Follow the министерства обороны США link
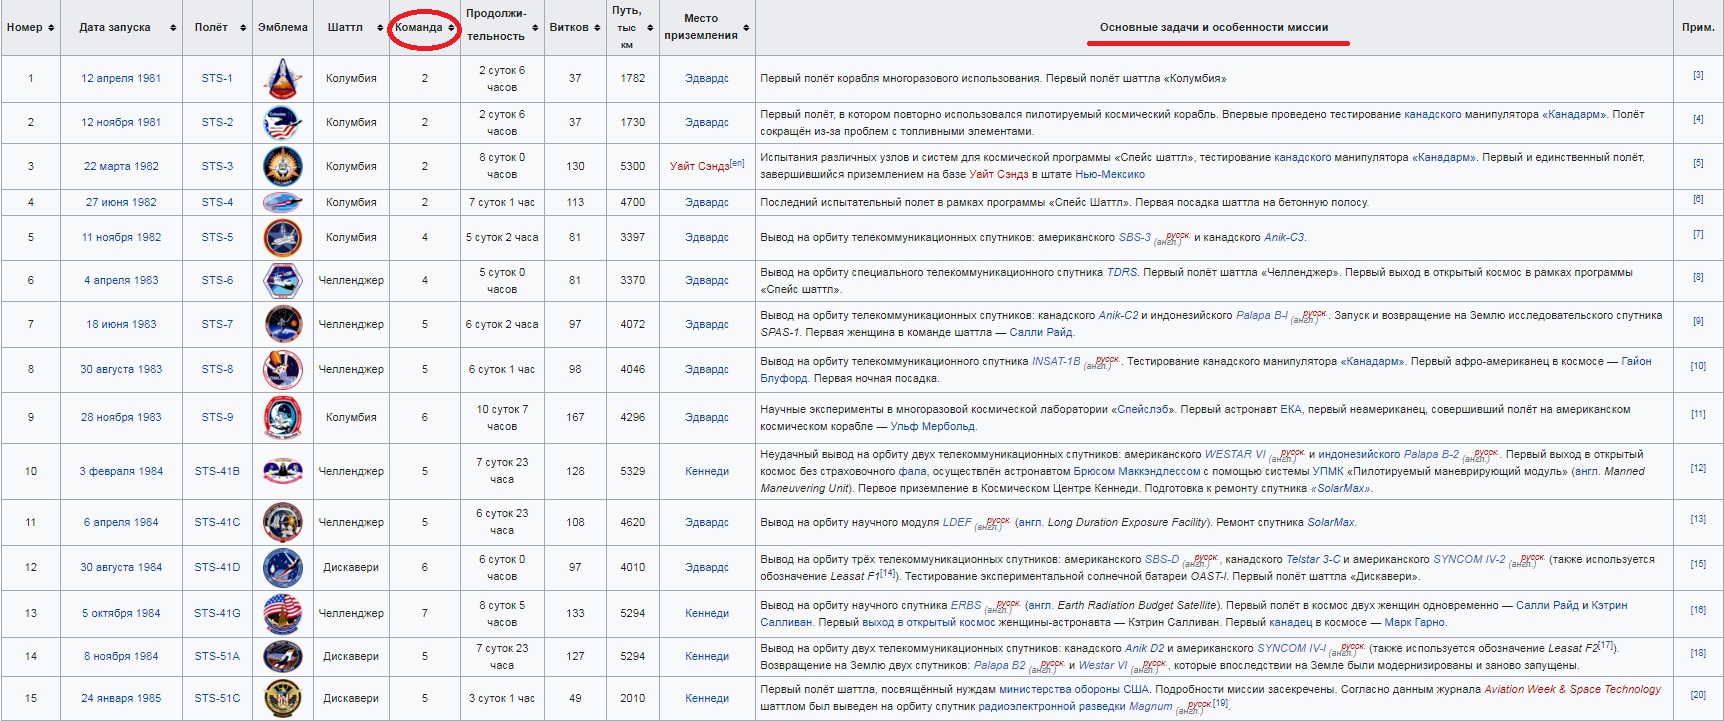Image resolution: width=1724 pixels, height=721 pixels. tap(1074, 689)
